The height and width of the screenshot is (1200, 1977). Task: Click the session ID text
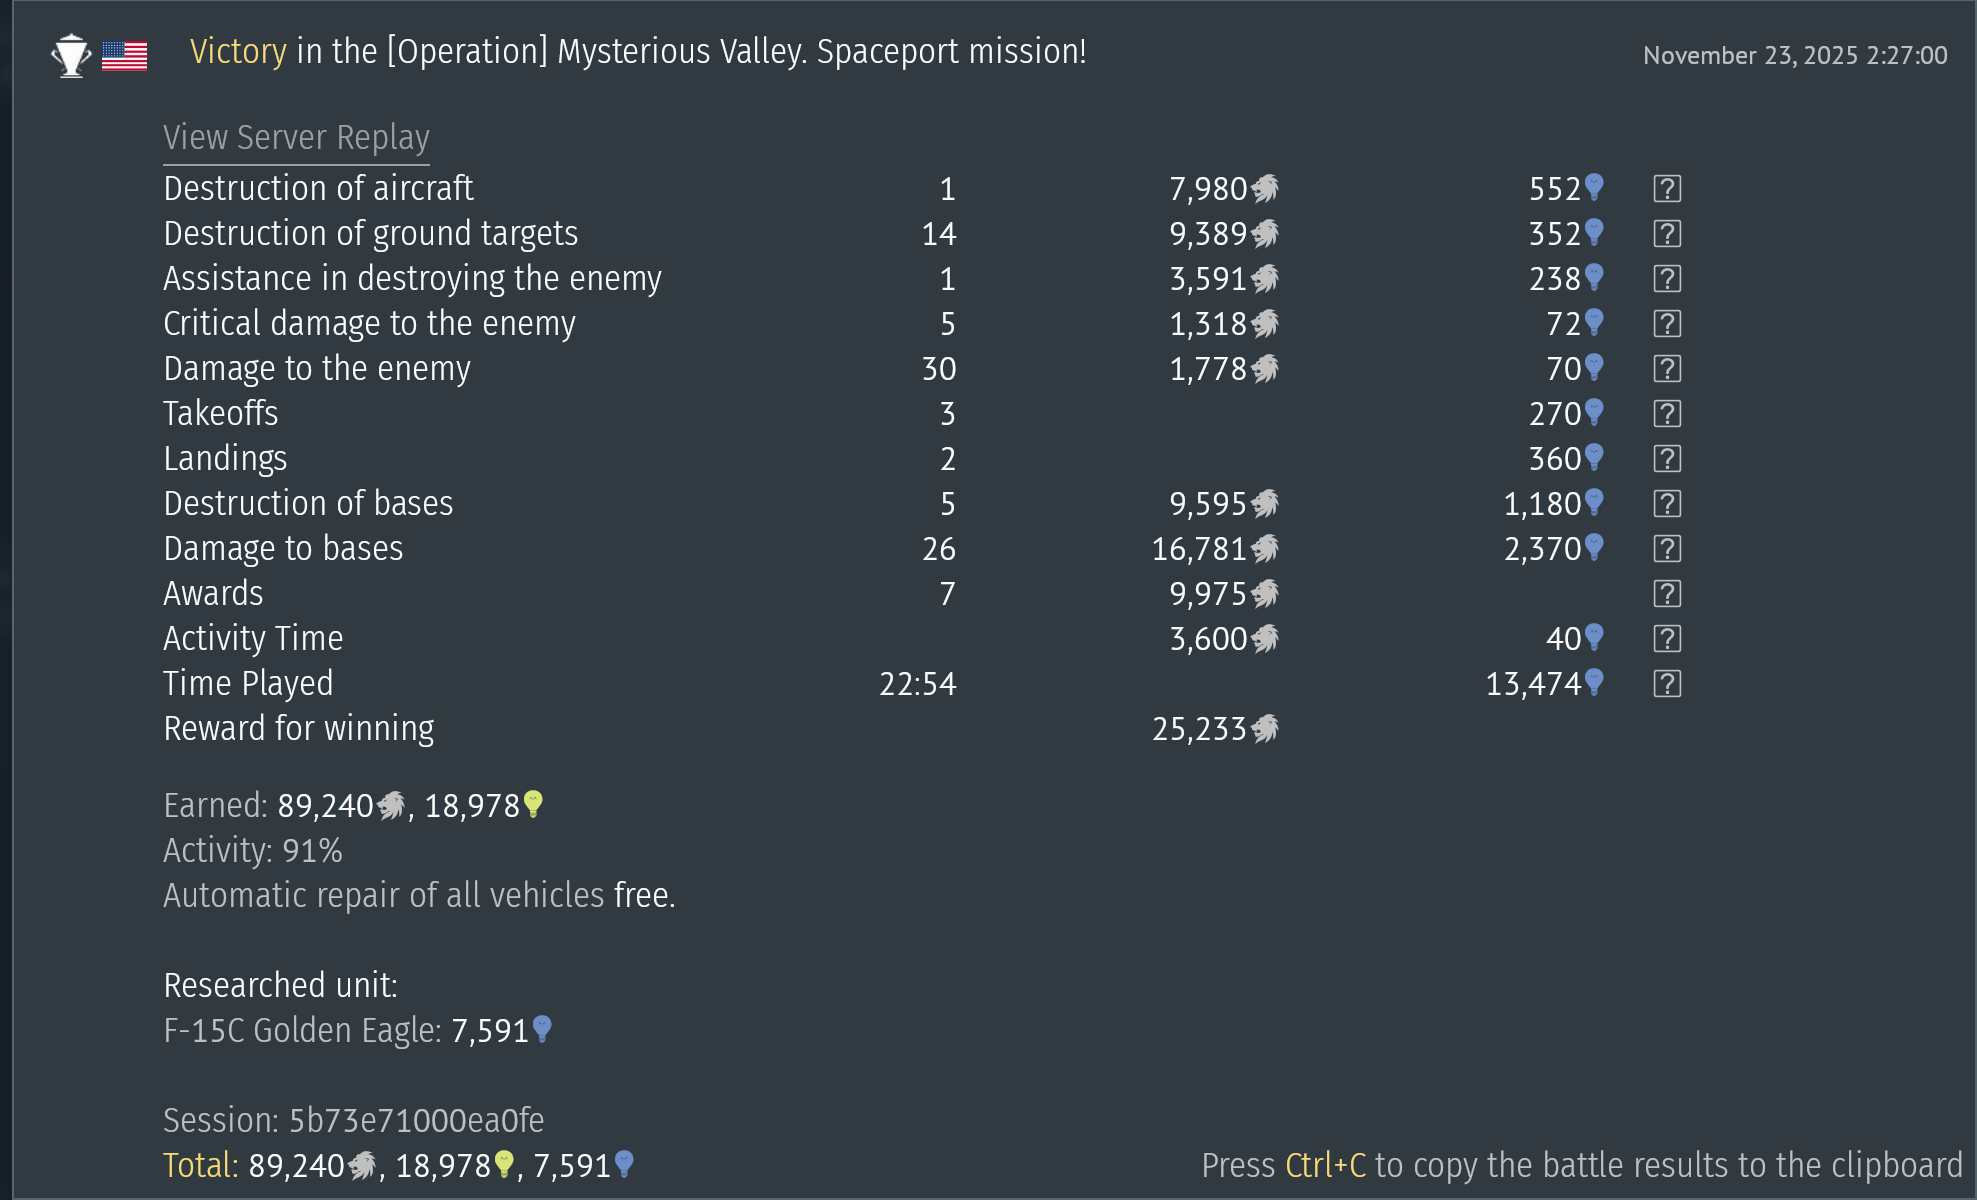pos(415,1121)
